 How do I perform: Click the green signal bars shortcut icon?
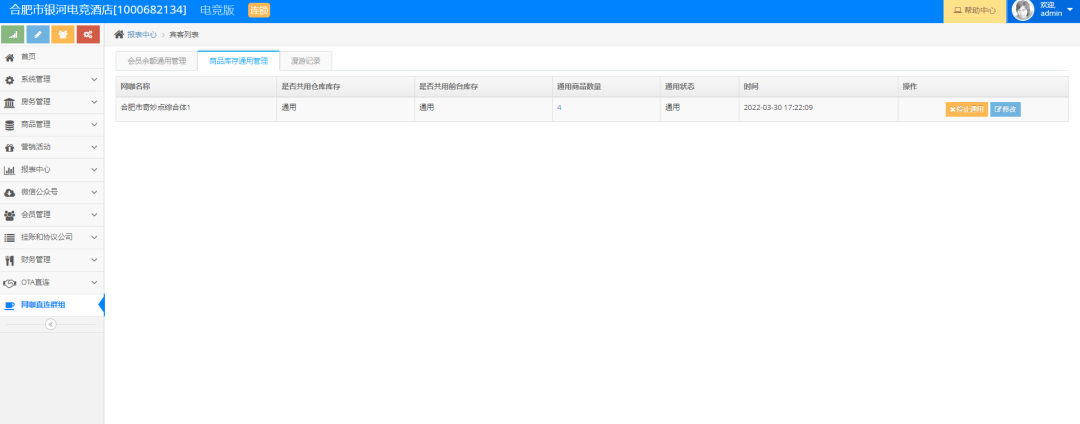pos(13,34)
